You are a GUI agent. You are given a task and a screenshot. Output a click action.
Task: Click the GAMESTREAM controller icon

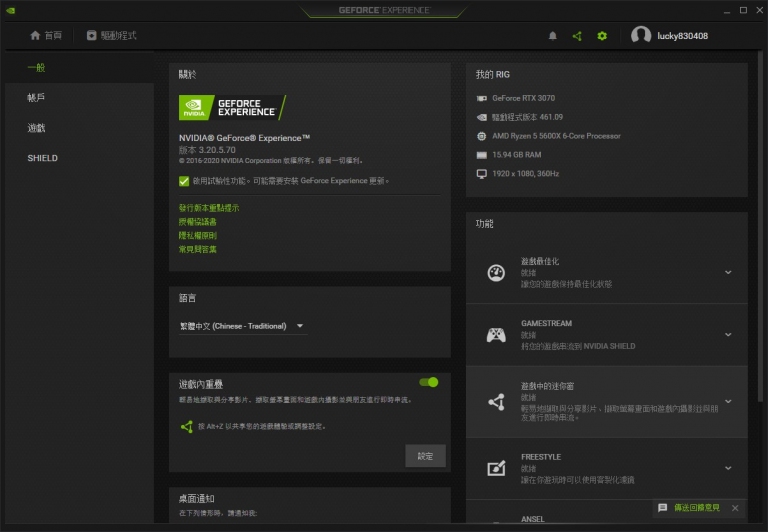[496, 335]
